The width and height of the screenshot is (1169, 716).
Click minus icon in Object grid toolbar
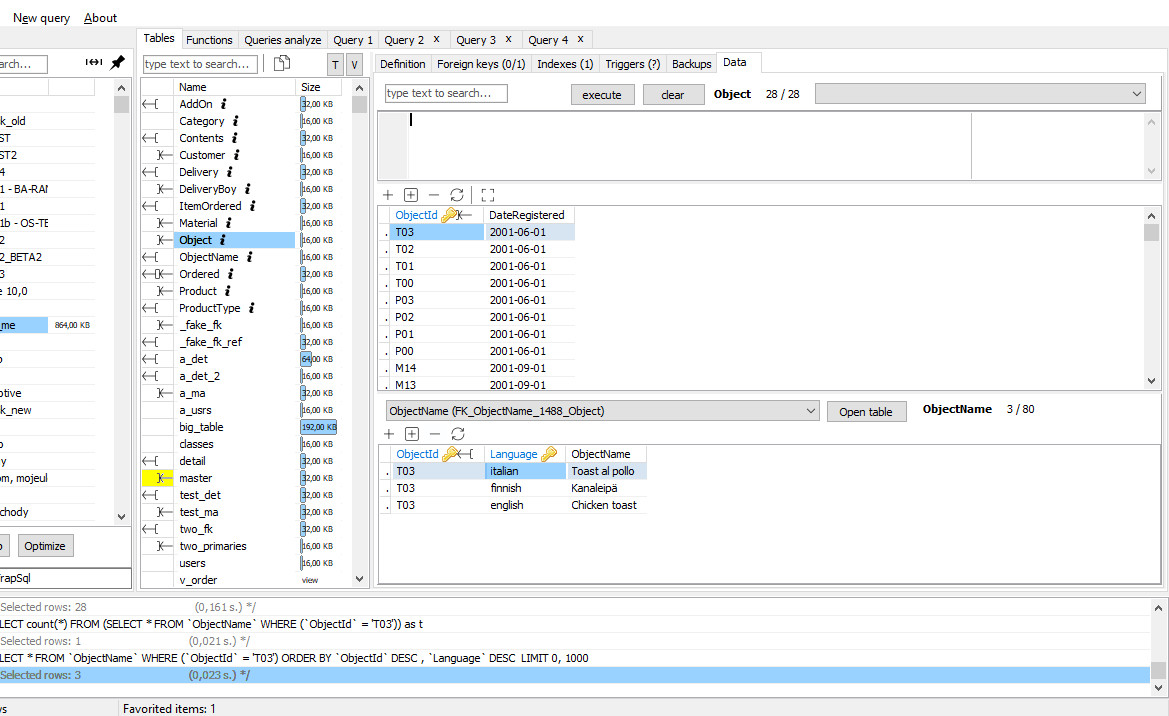[434, 195]
